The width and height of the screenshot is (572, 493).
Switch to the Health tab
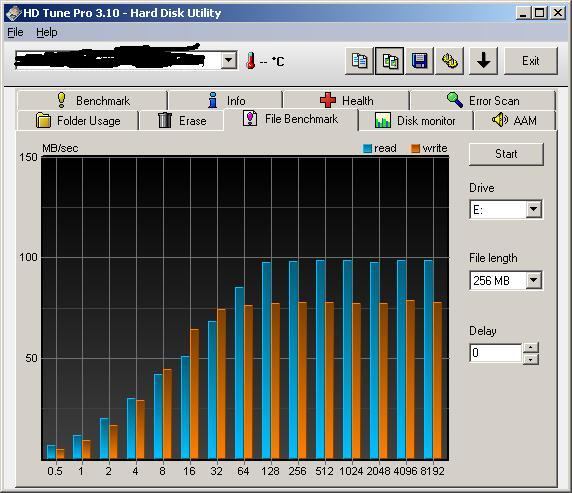tap(346, 100)
